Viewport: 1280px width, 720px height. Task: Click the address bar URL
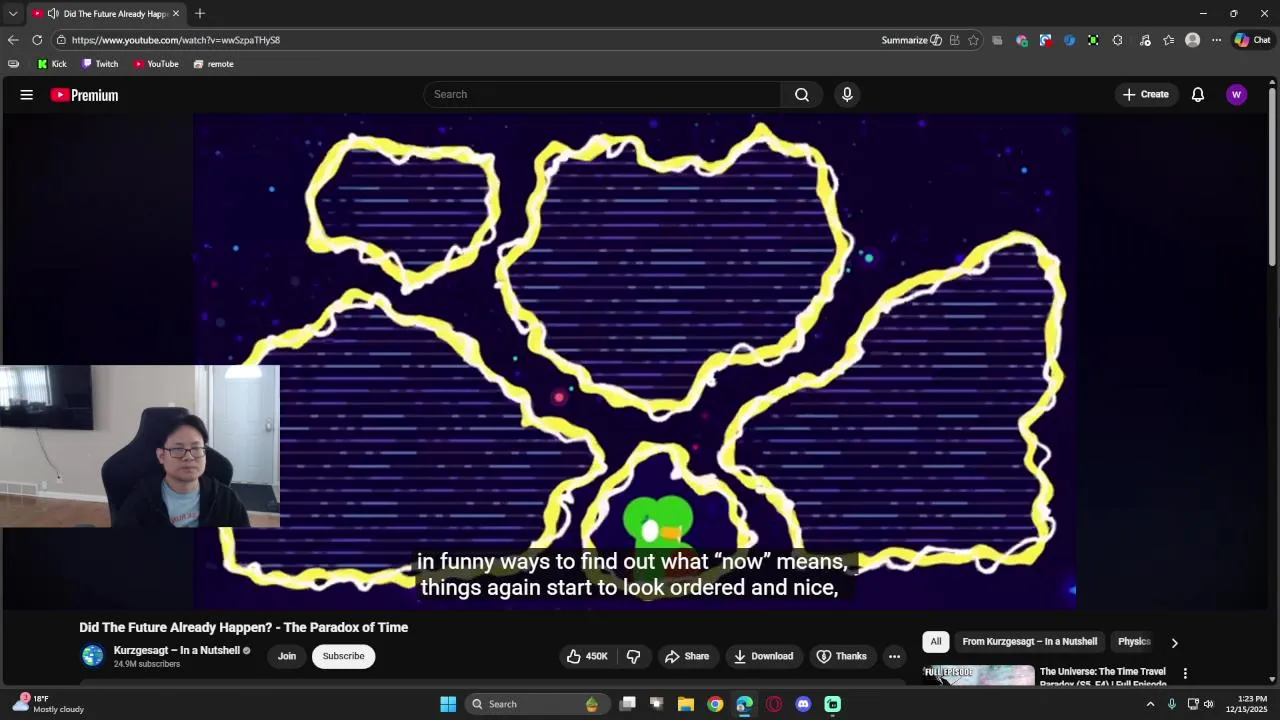(x=176, y=40)
